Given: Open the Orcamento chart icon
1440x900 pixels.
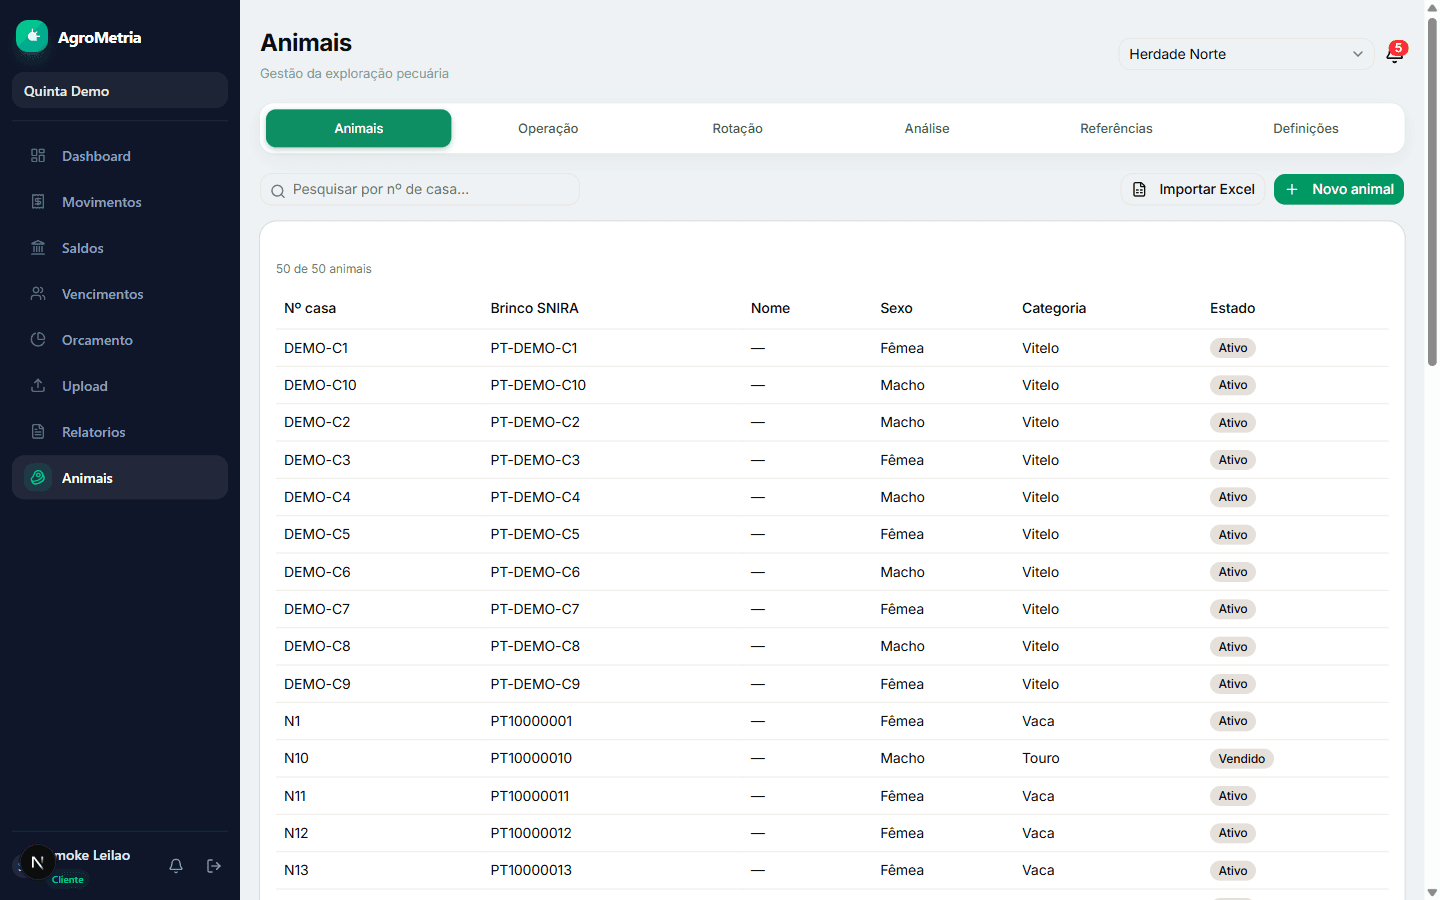Looking at the screenshot, I should [38, 339].
